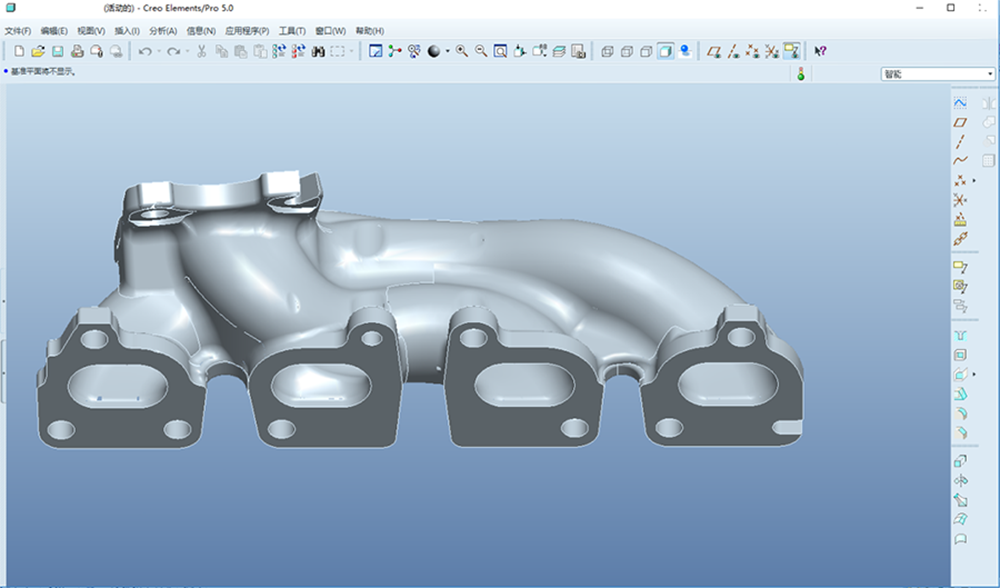1000x588 pixels.
Task: Open the 分析(A) menu
Action: (164, 31)
